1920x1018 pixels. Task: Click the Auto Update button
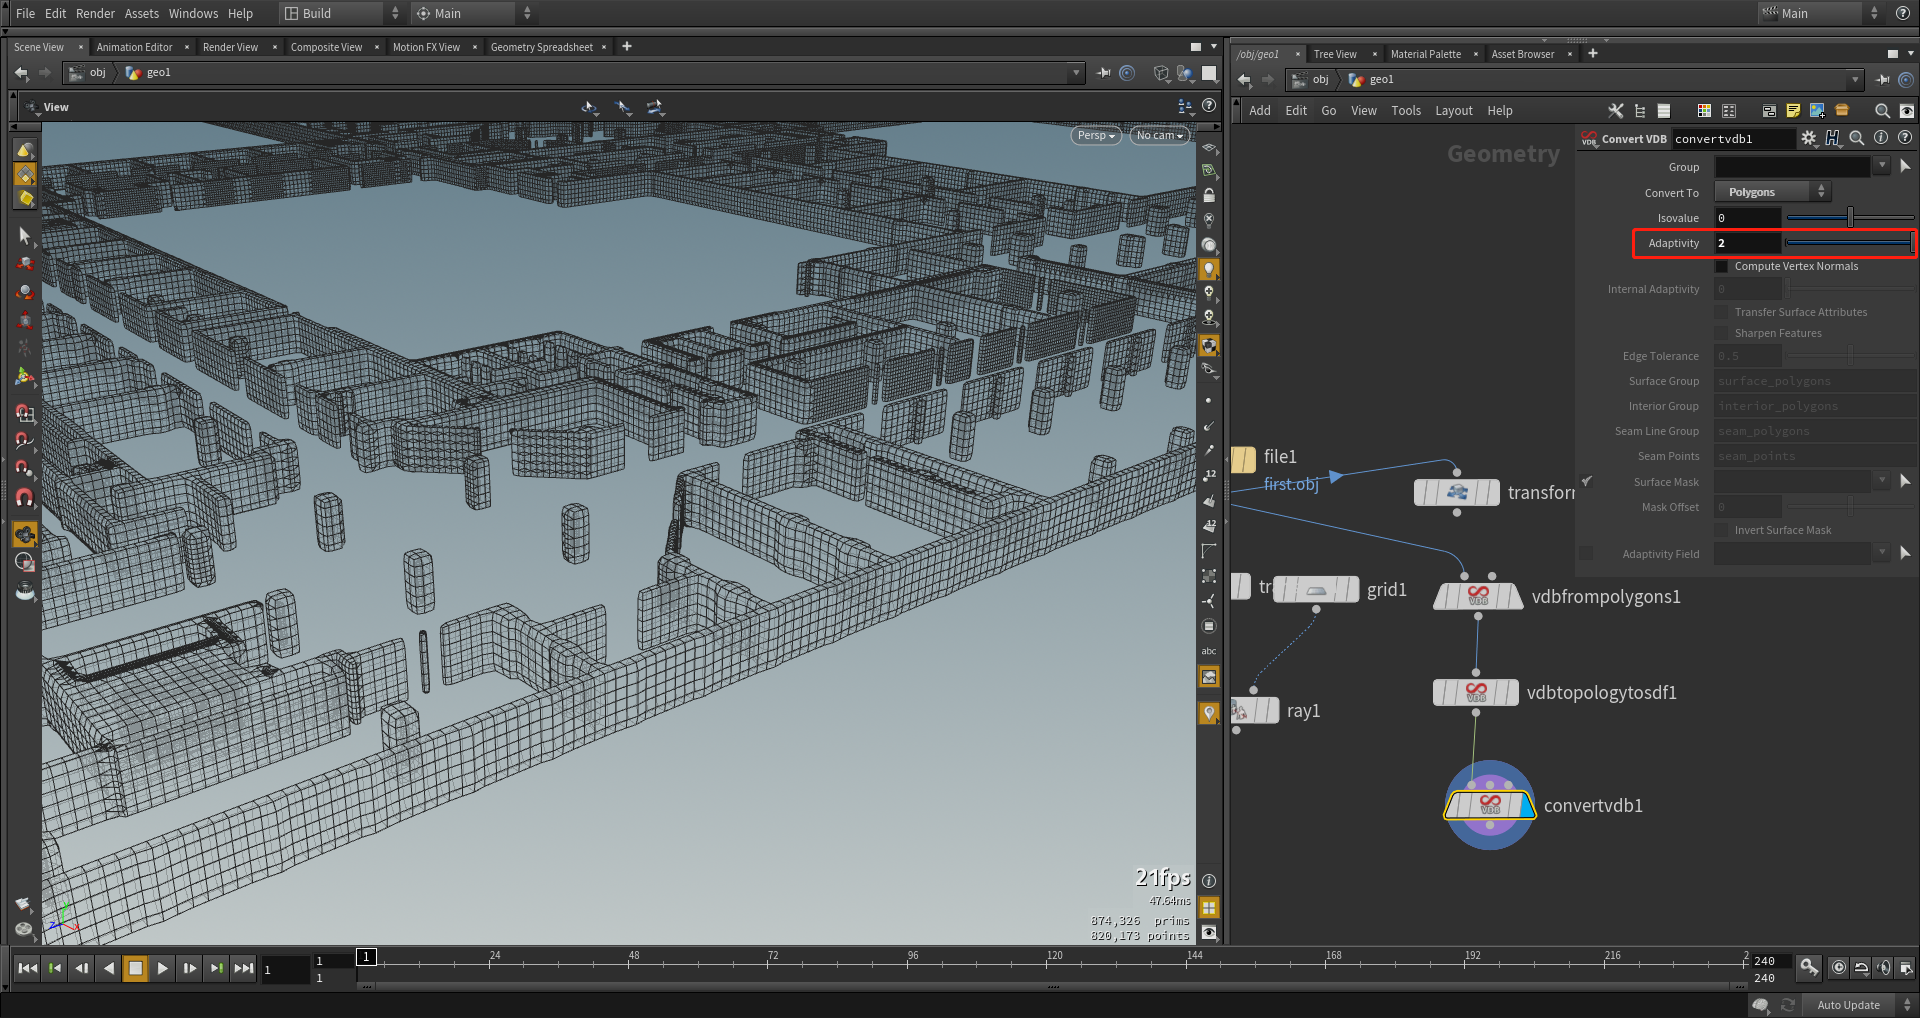1848,1005
